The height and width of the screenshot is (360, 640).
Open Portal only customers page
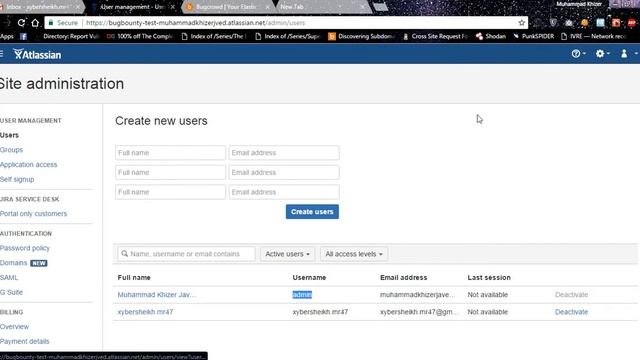(x=33, y=213)
